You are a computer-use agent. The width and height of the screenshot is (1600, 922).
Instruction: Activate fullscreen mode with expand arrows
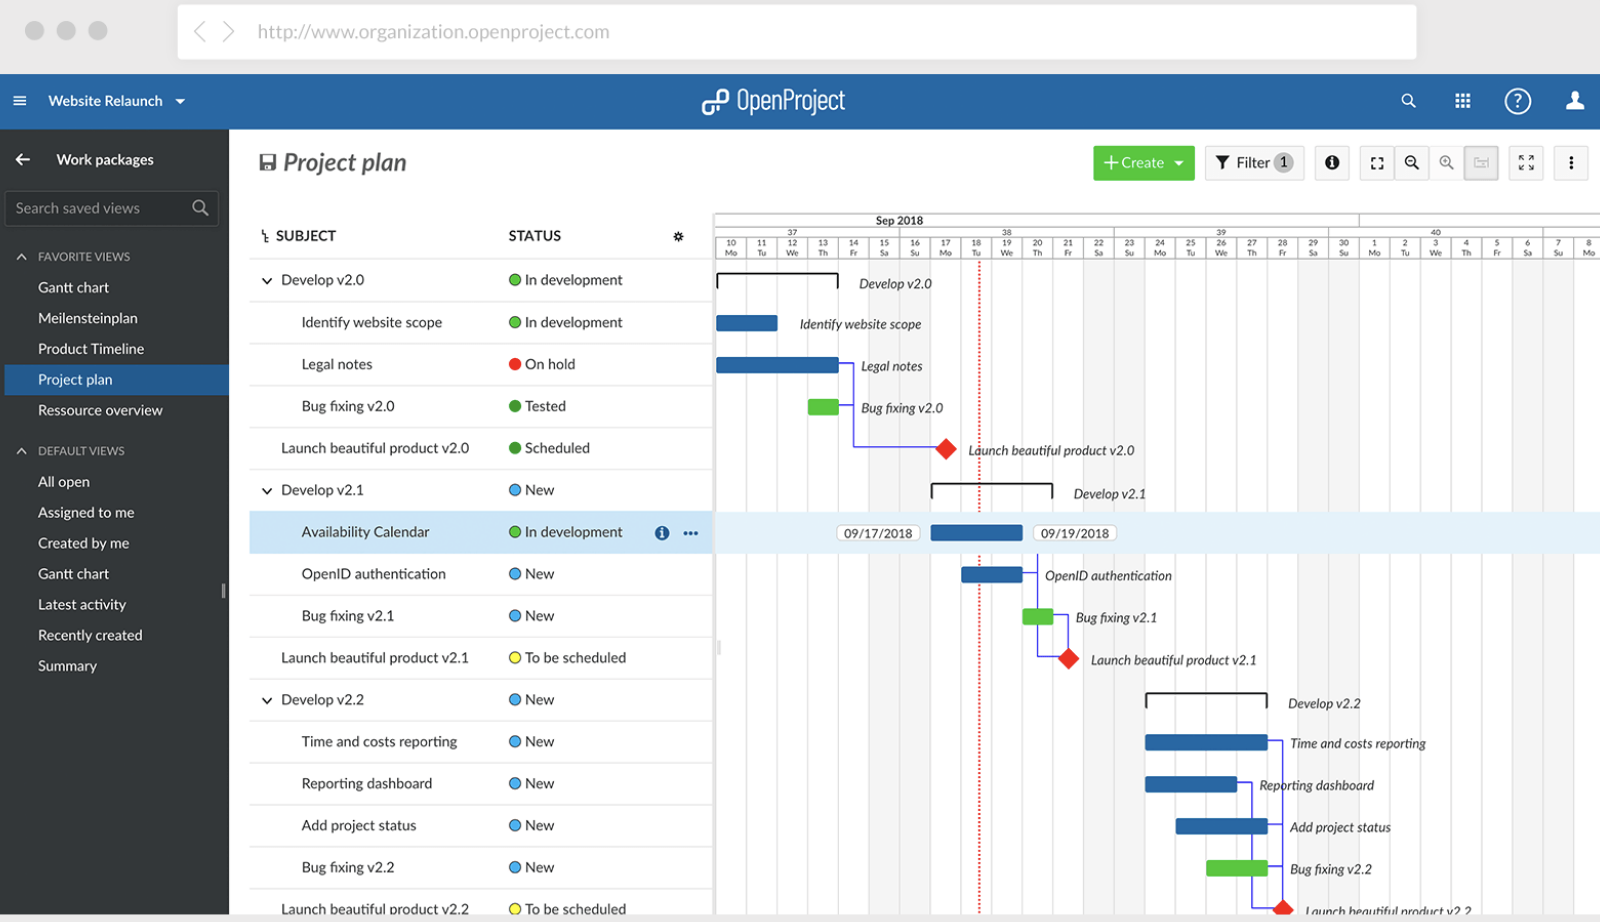1526,163
